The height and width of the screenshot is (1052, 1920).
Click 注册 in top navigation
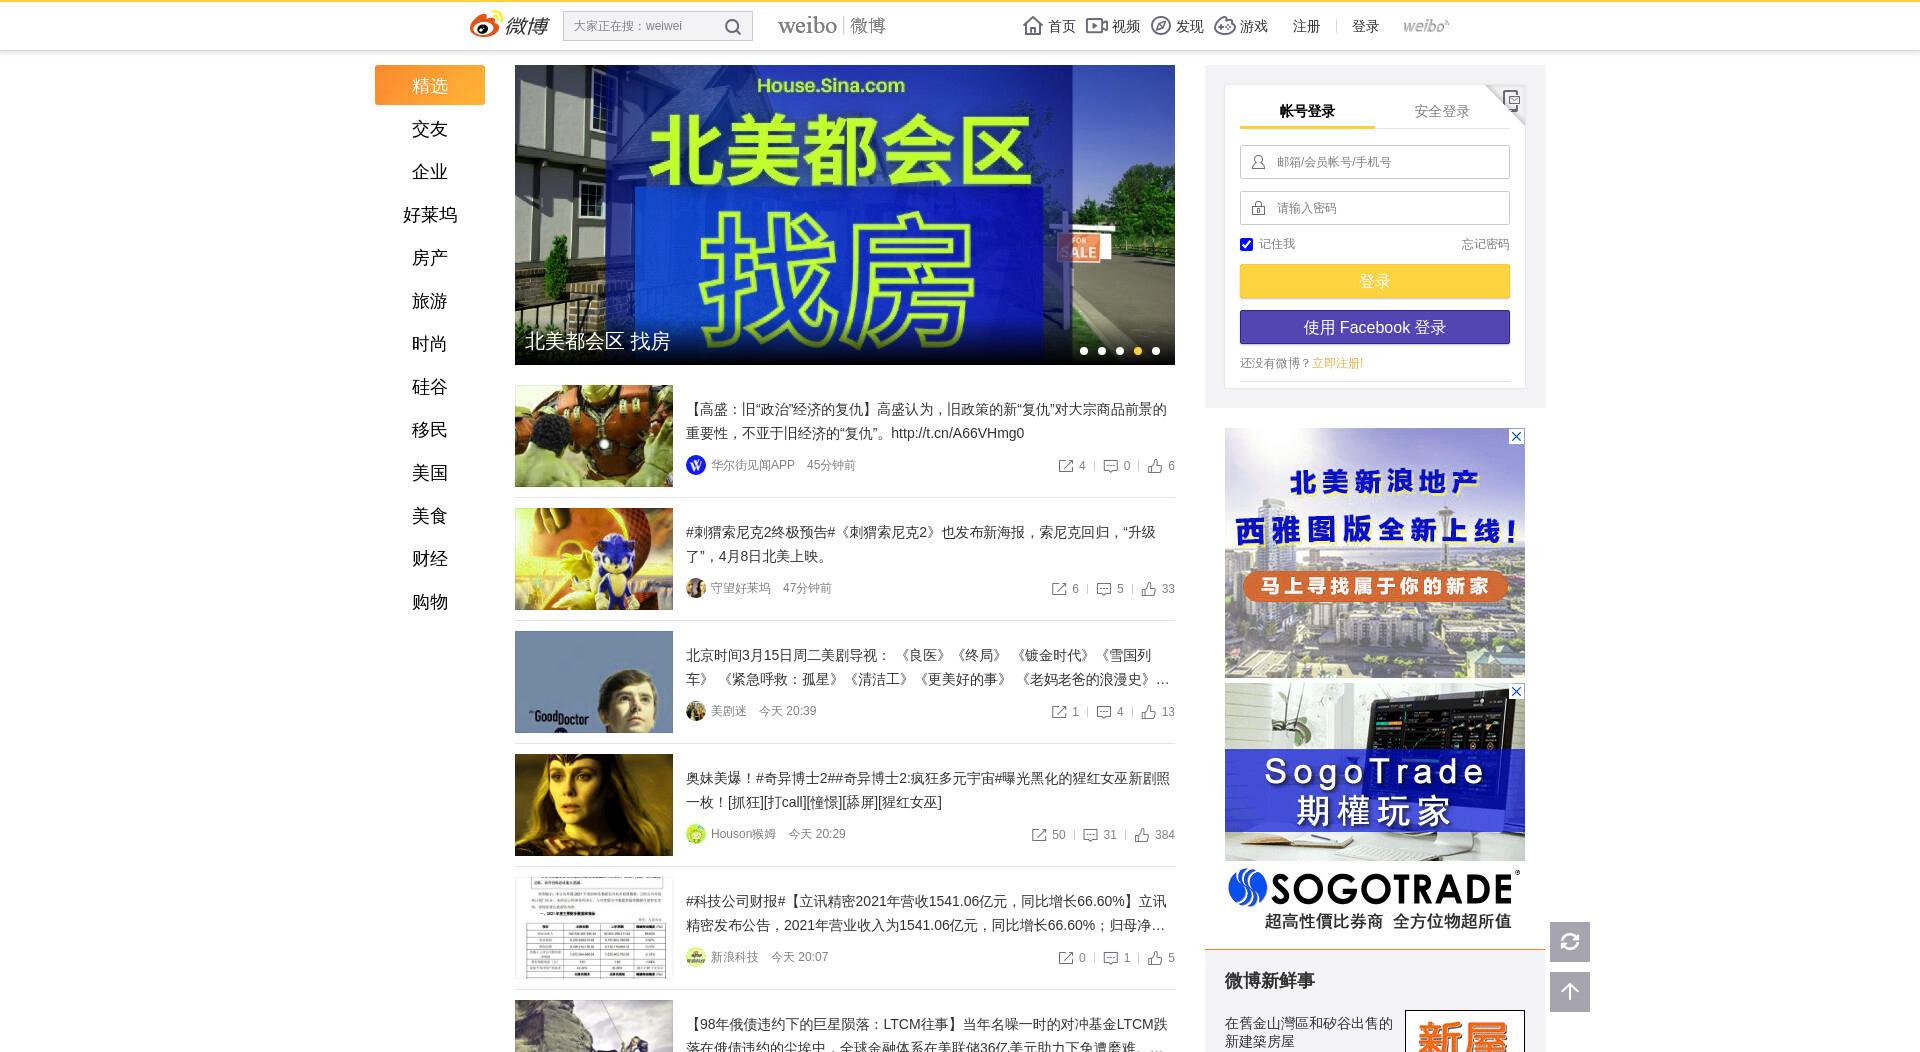(x=1306, y=26)
